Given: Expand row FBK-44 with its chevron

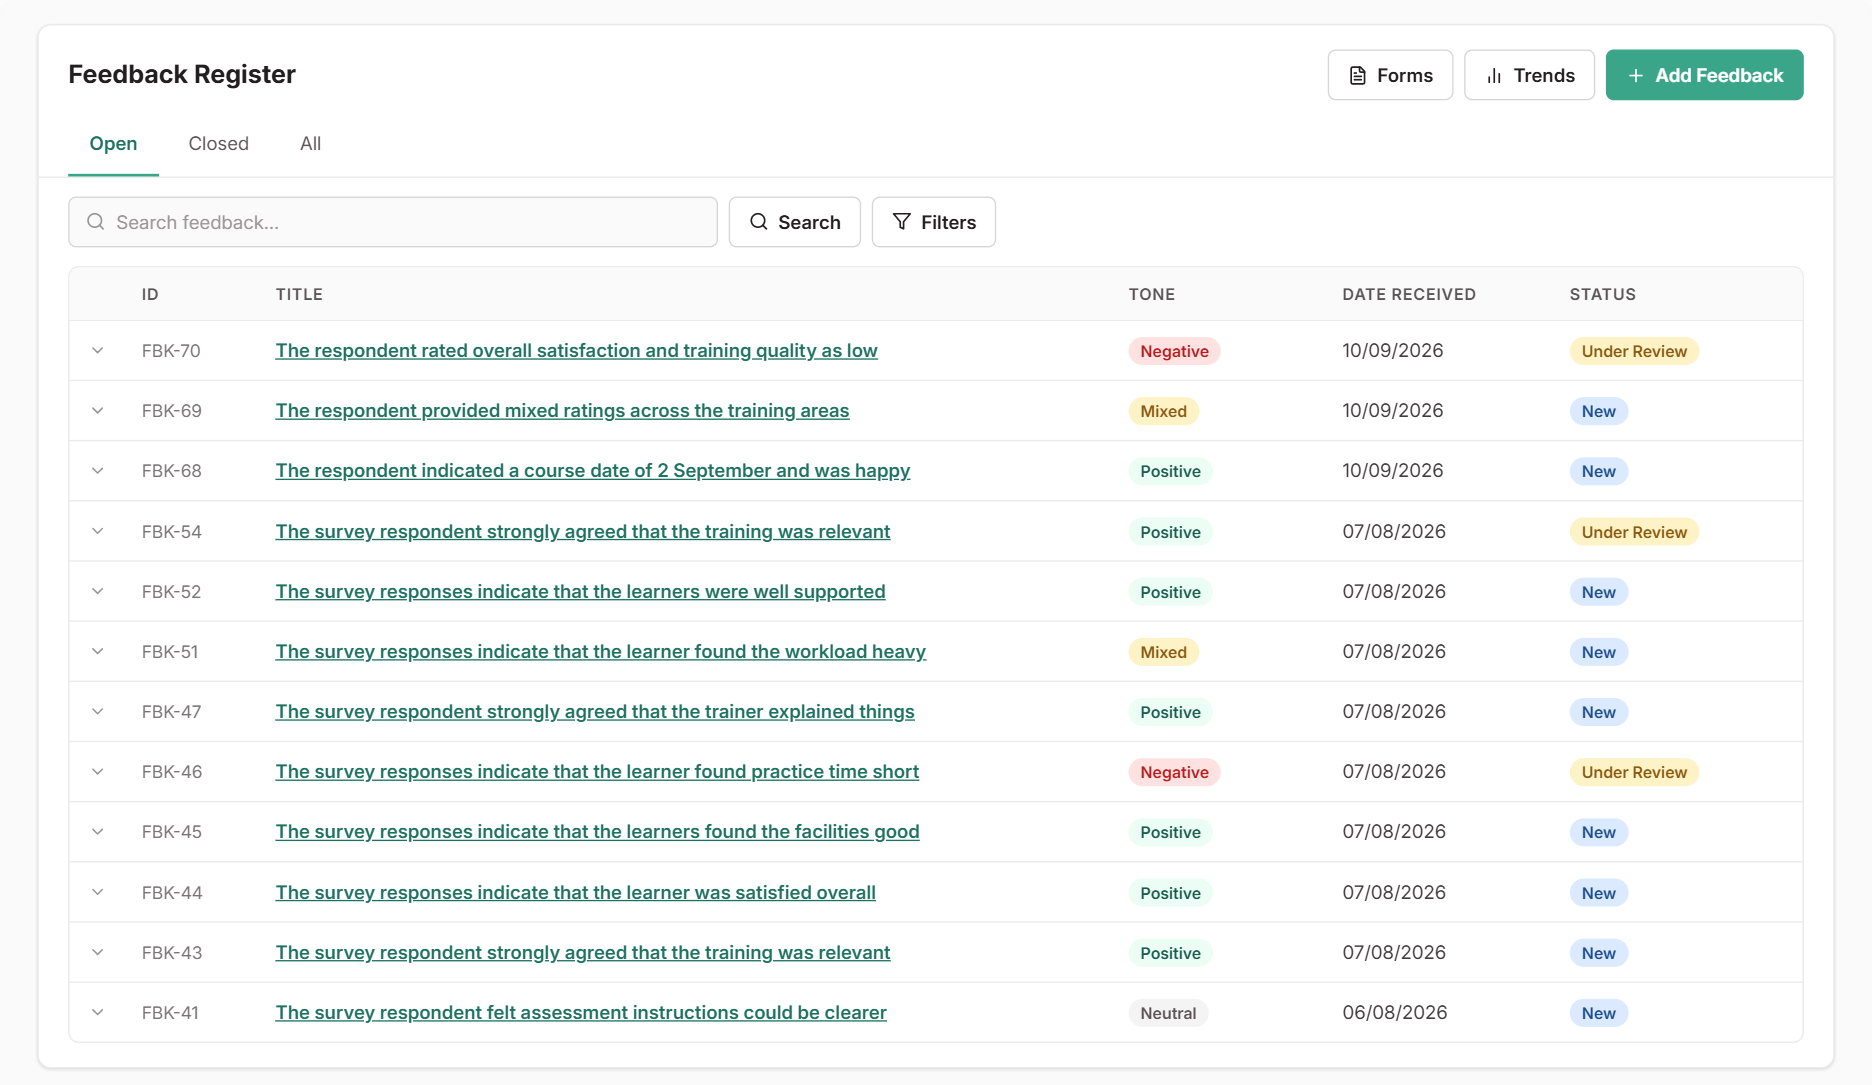Looking at the screenshot, I should [98, 892].
